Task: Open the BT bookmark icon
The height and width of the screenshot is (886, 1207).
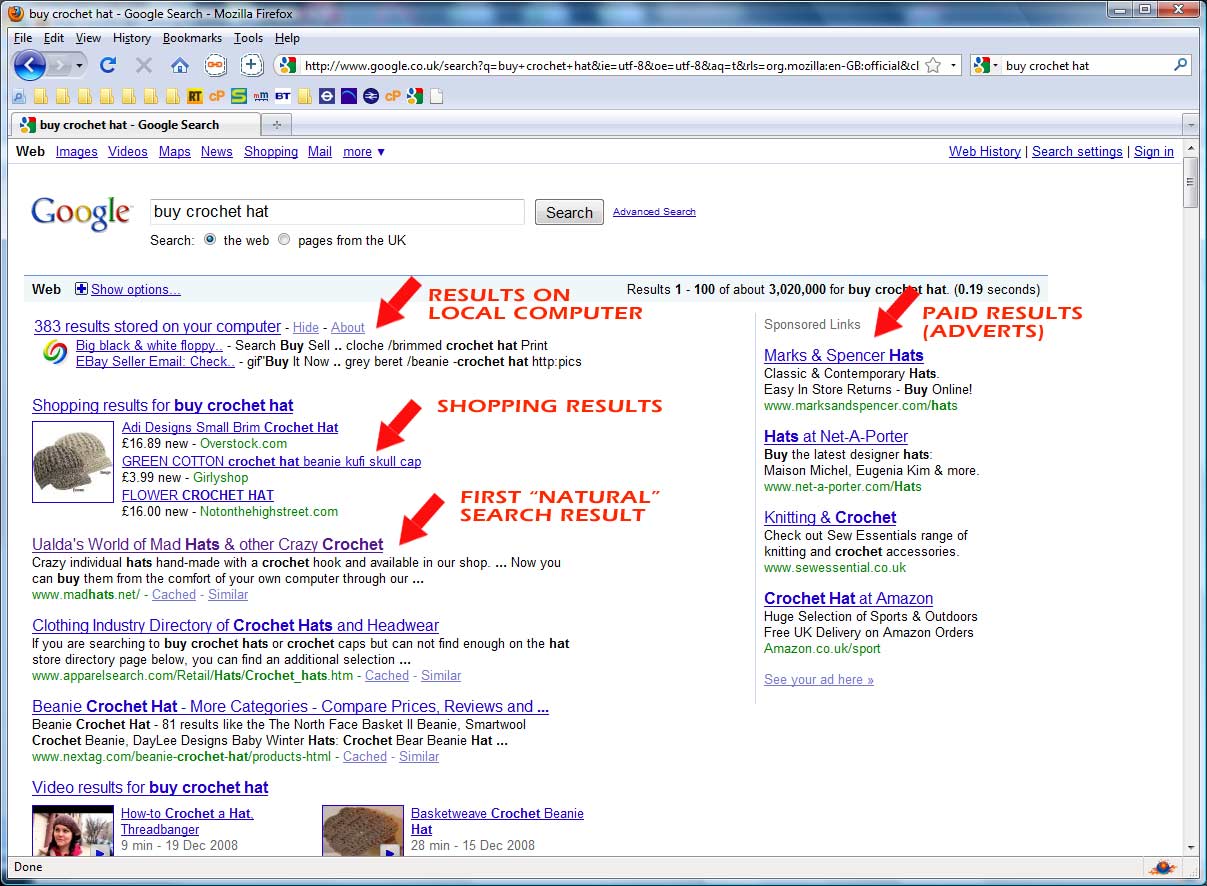Action: pyautogui.click(x=283, y=97)
